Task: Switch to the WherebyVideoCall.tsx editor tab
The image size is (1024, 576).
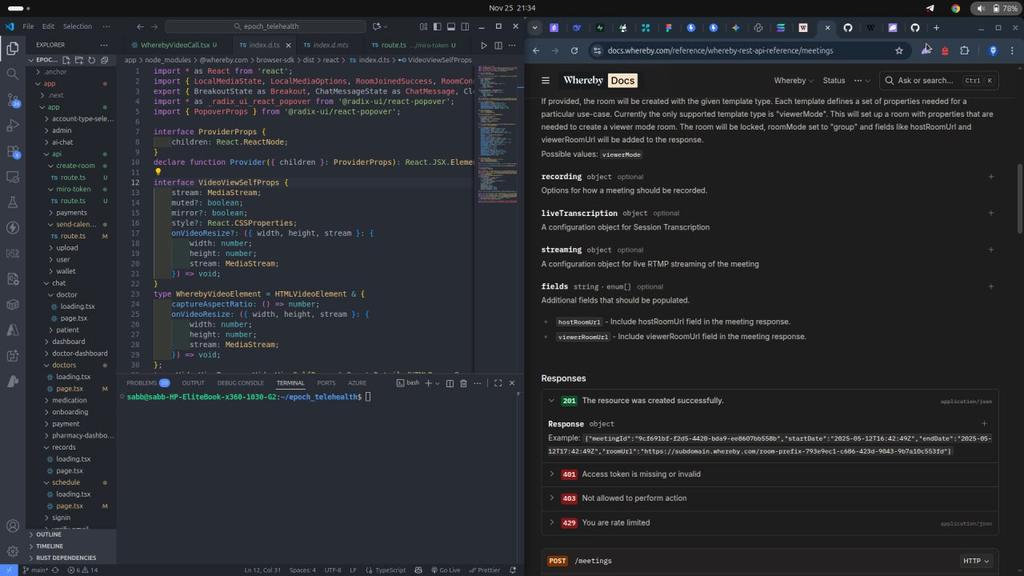Action: pyautogui.click(x=174, y=45)
